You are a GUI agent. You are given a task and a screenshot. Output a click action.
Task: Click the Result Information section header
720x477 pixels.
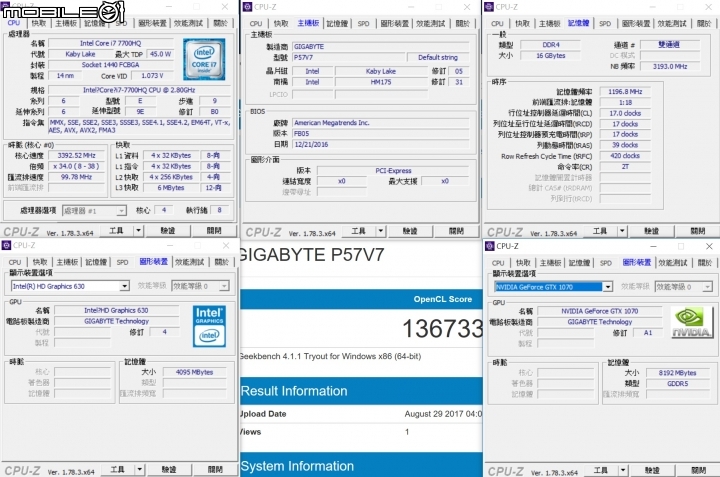[361, 391]
